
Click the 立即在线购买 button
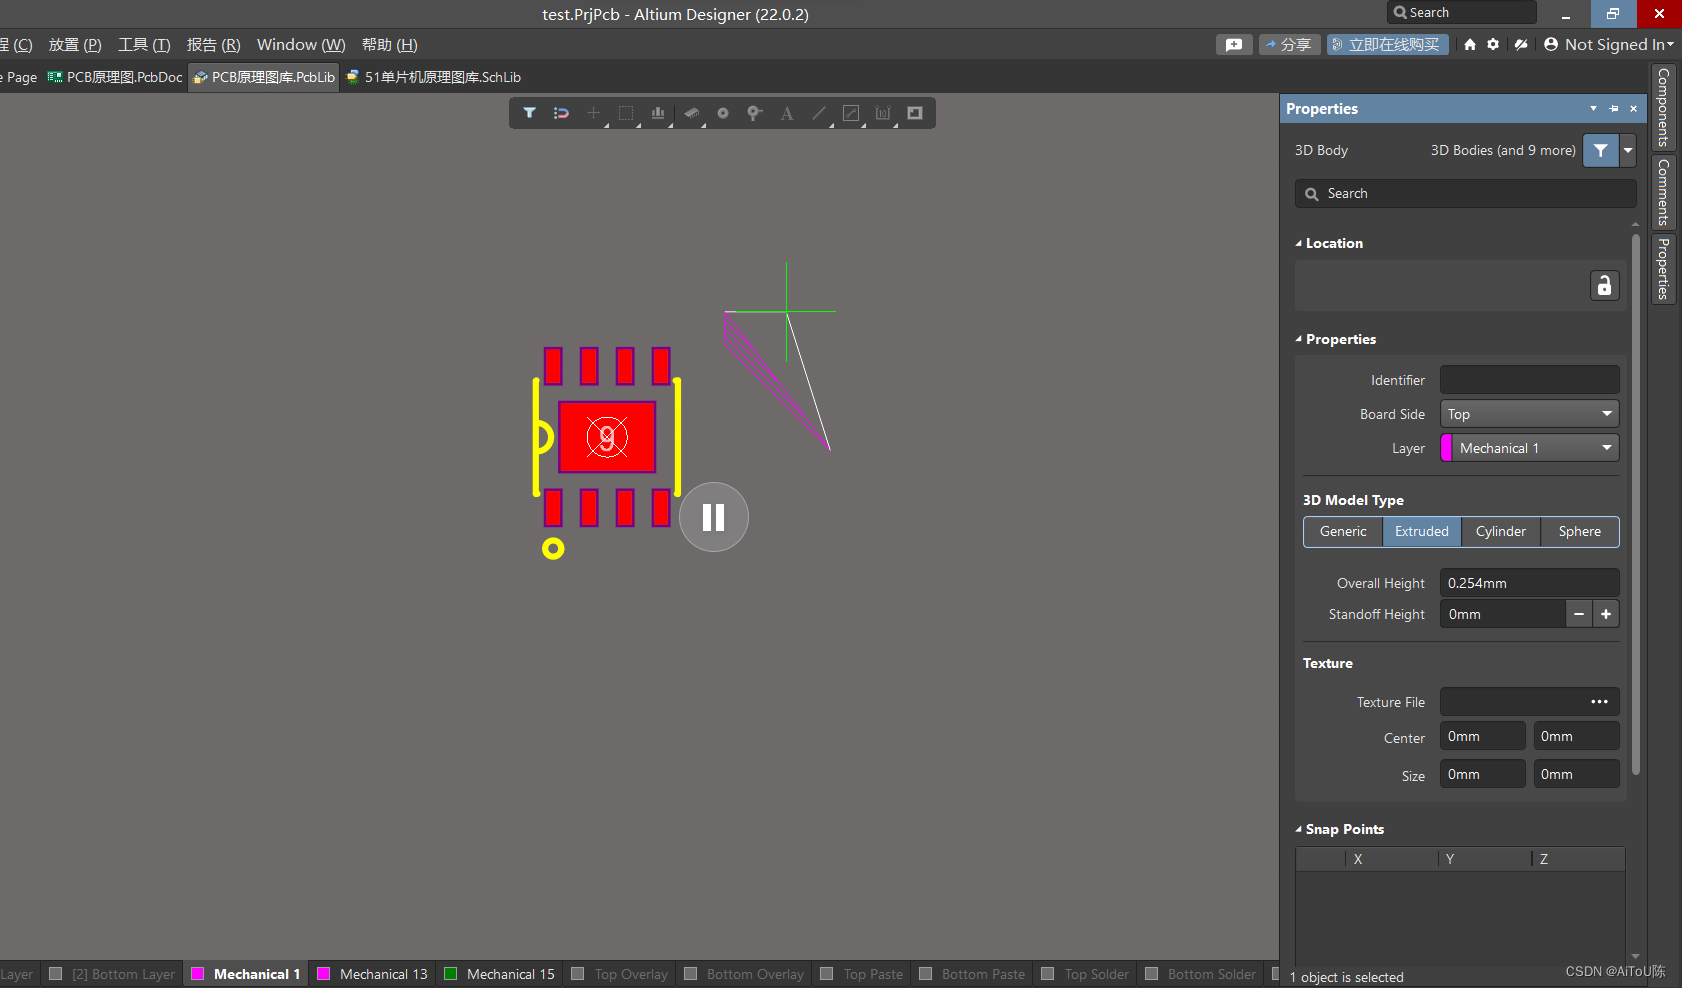click(x=1387, y=45)
